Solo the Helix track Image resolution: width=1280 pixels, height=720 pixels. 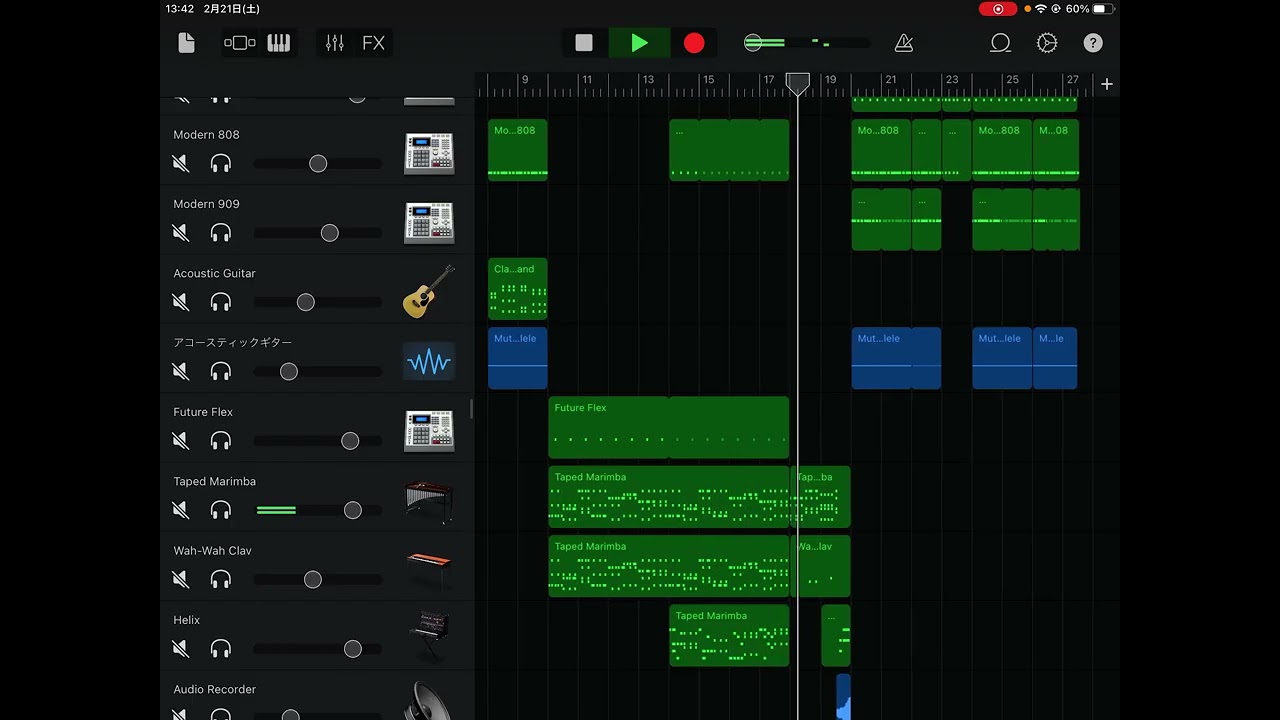pos(221,648)
